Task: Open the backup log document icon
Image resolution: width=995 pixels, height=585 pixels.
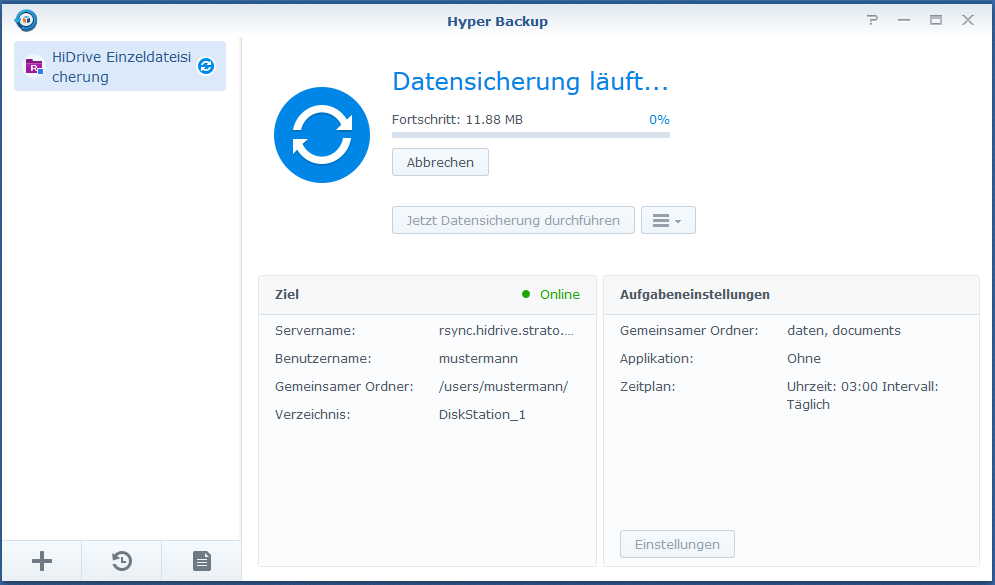Action: [202, 561]
